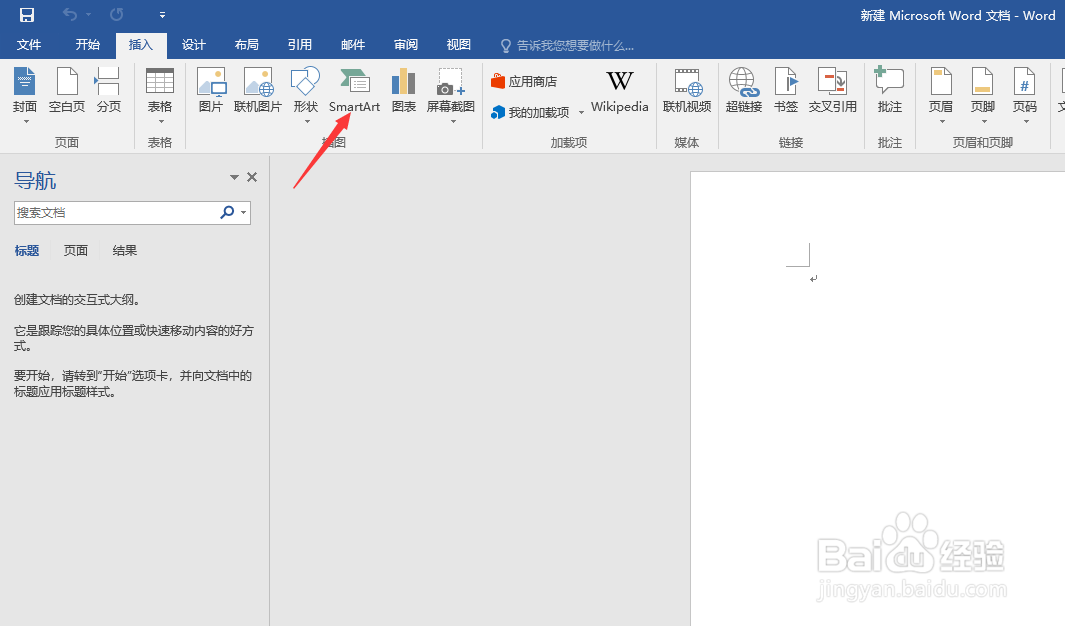
Task: Save the document with the floppy icon
Action: click(x=26, y=14)
